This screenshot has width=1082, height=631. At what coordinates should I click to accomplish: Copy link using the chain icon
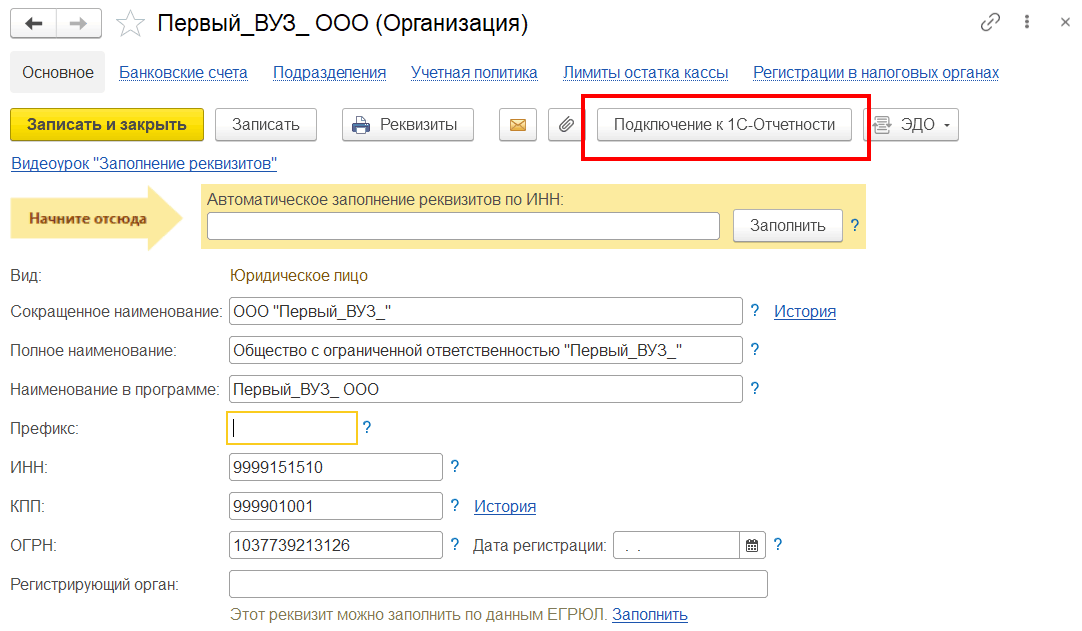click(990, 22)
